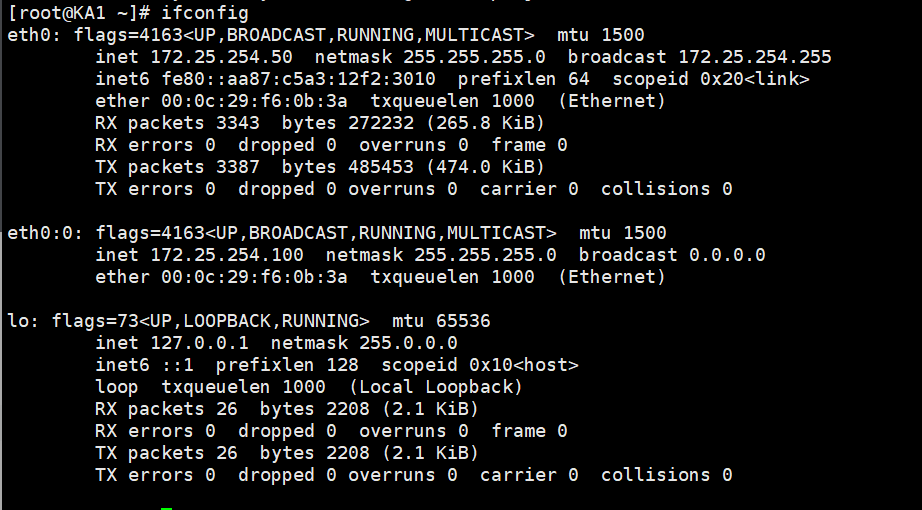Click 'bytes 485453' value
Screen dimensions: 922x510
[x=348, y=167]
